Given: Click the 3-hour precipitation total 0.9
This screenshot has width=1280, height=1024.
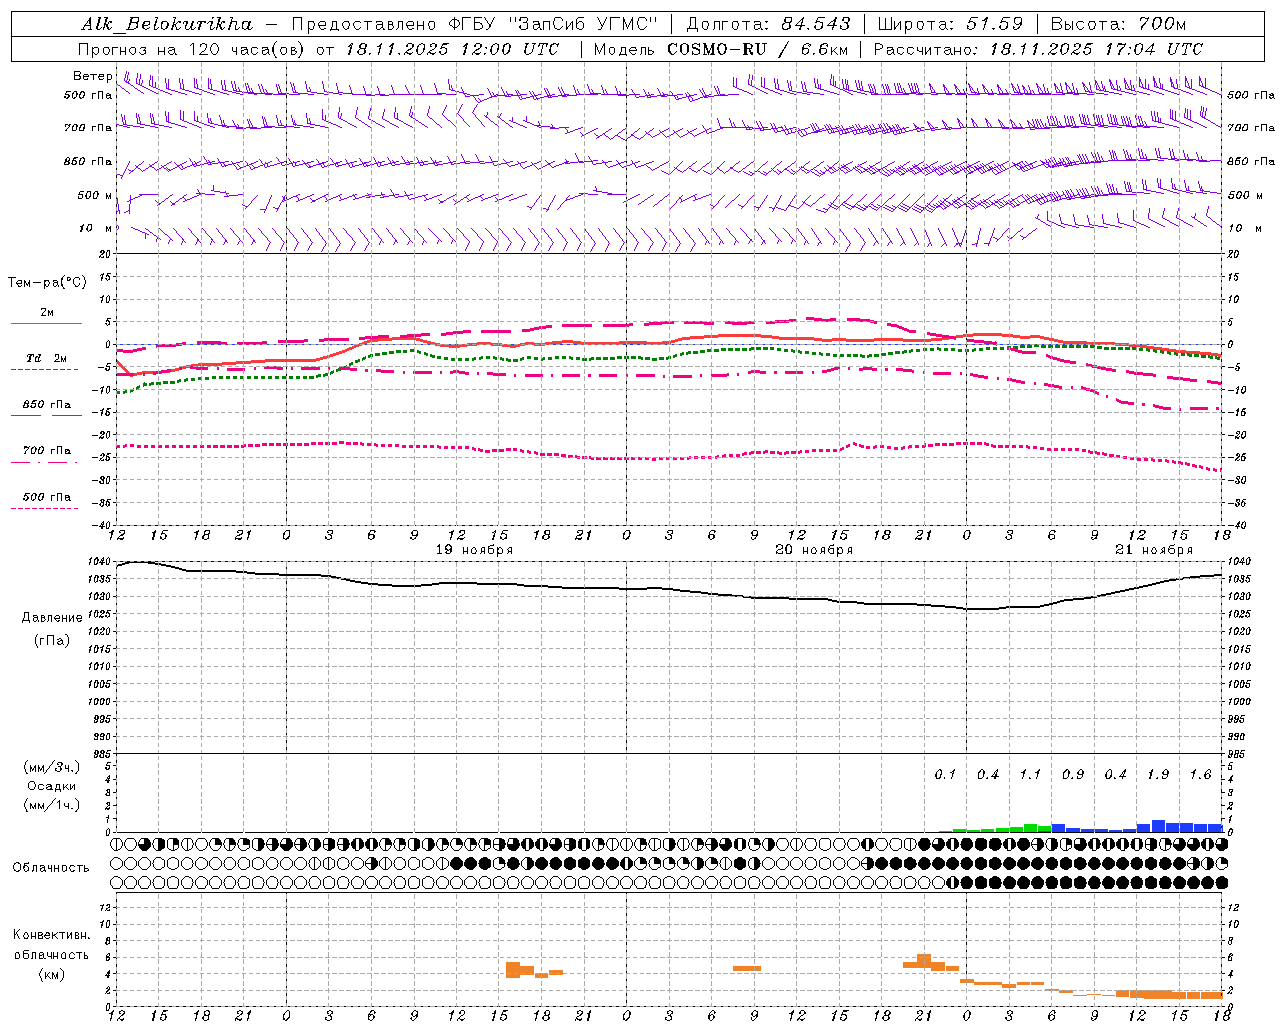Looking at the screenshot, I should [x=1073, y=775].
